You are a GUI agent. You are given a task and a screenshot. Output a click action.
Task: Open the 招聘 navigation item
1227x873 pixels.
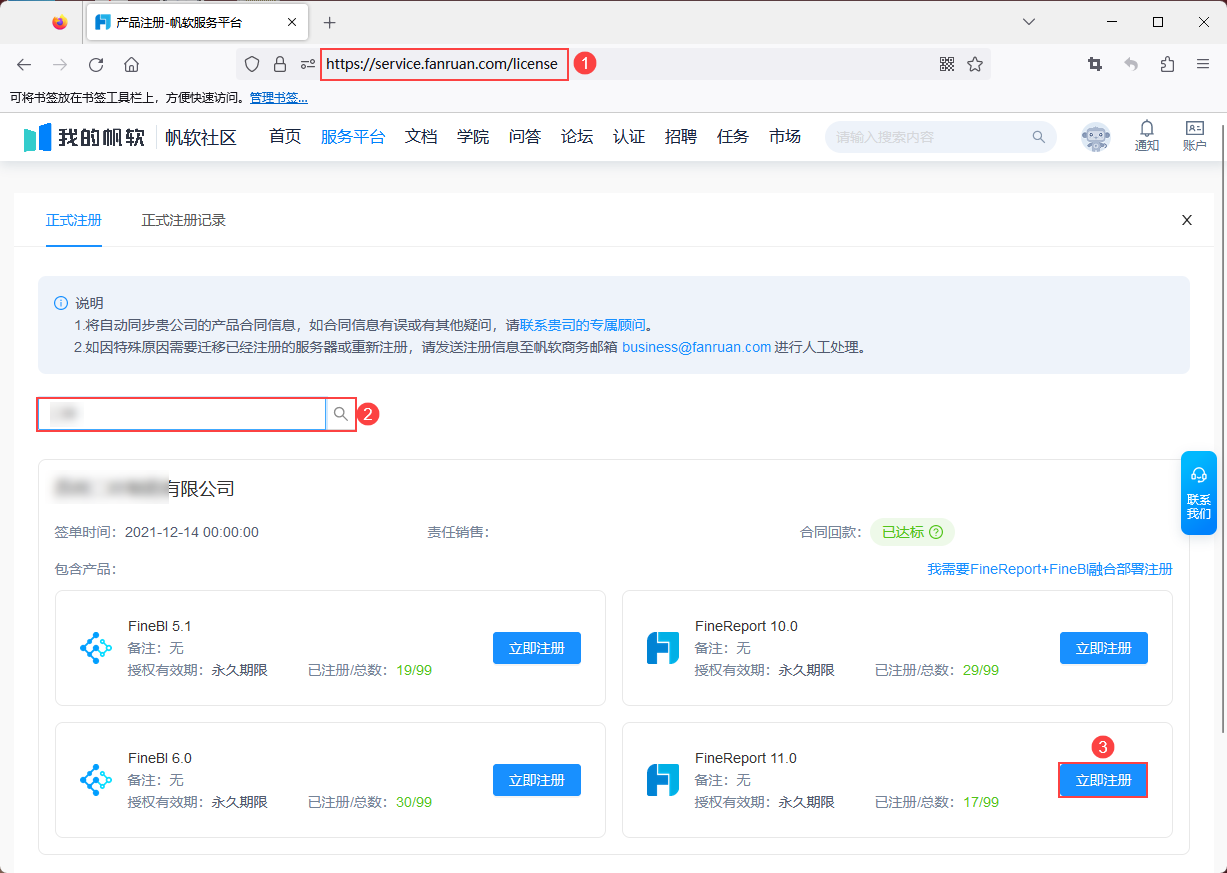pyautogui.click(x=681, y=137)
